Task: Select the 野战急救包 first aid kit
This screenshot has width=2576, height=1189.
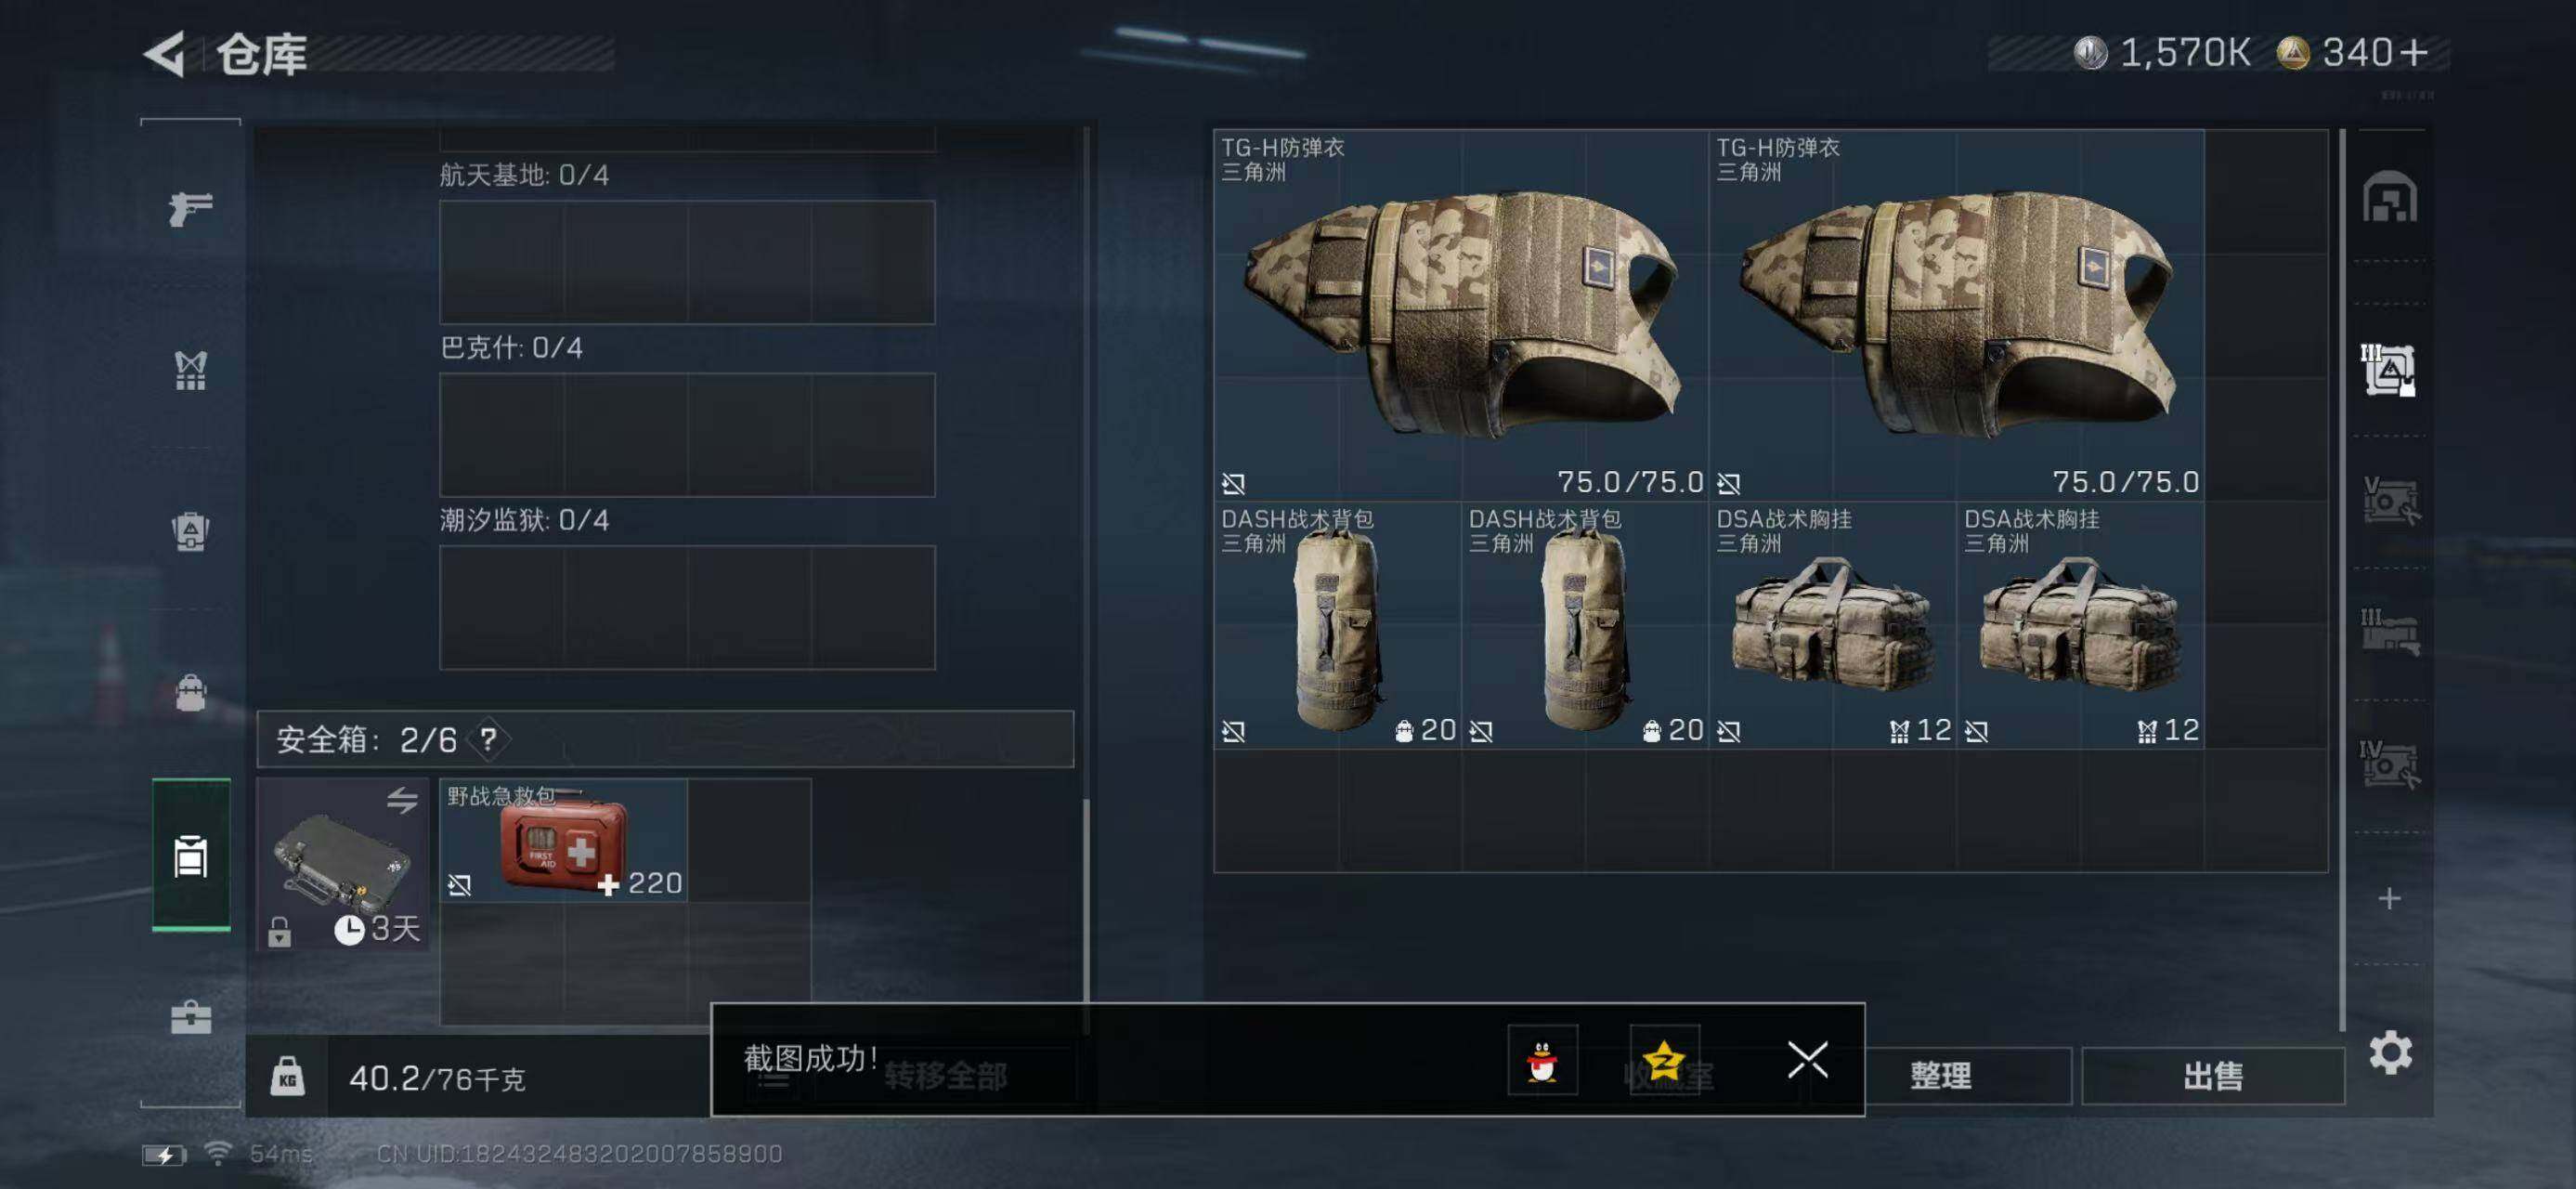Action: (564, 841)
